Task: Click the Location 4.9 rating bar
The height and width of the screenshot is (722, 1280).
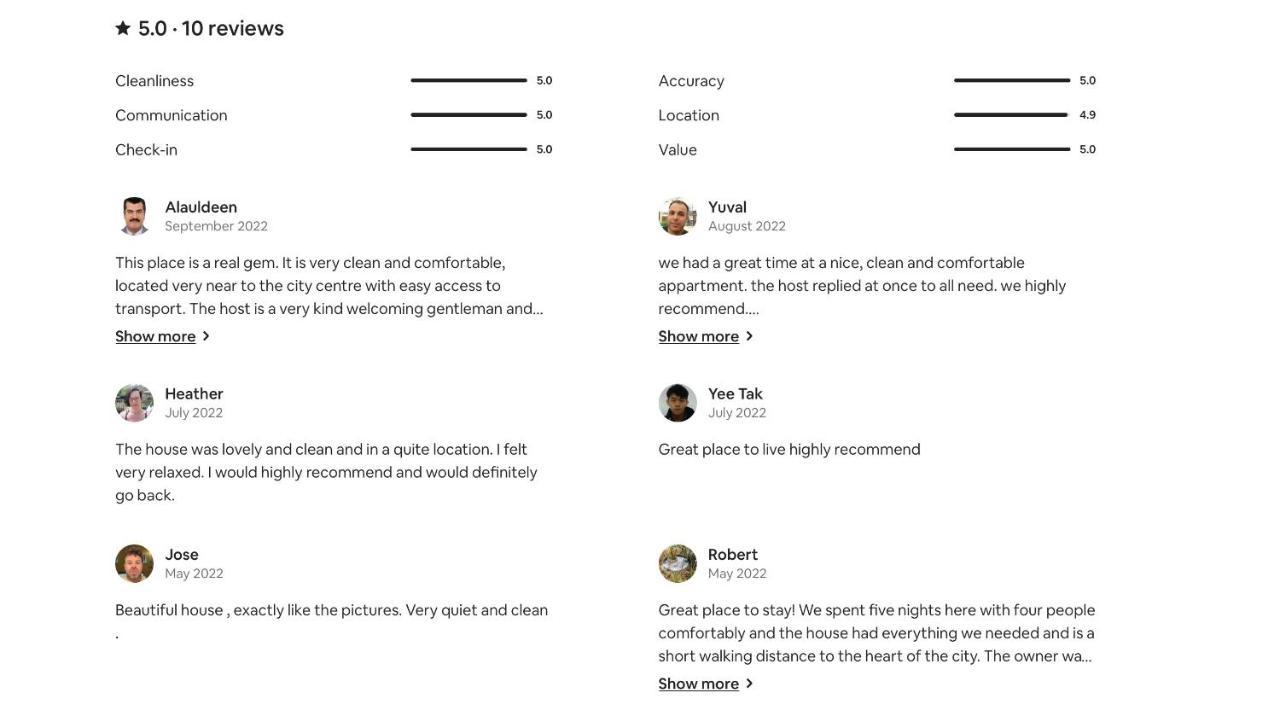Action: (1012, 115)
